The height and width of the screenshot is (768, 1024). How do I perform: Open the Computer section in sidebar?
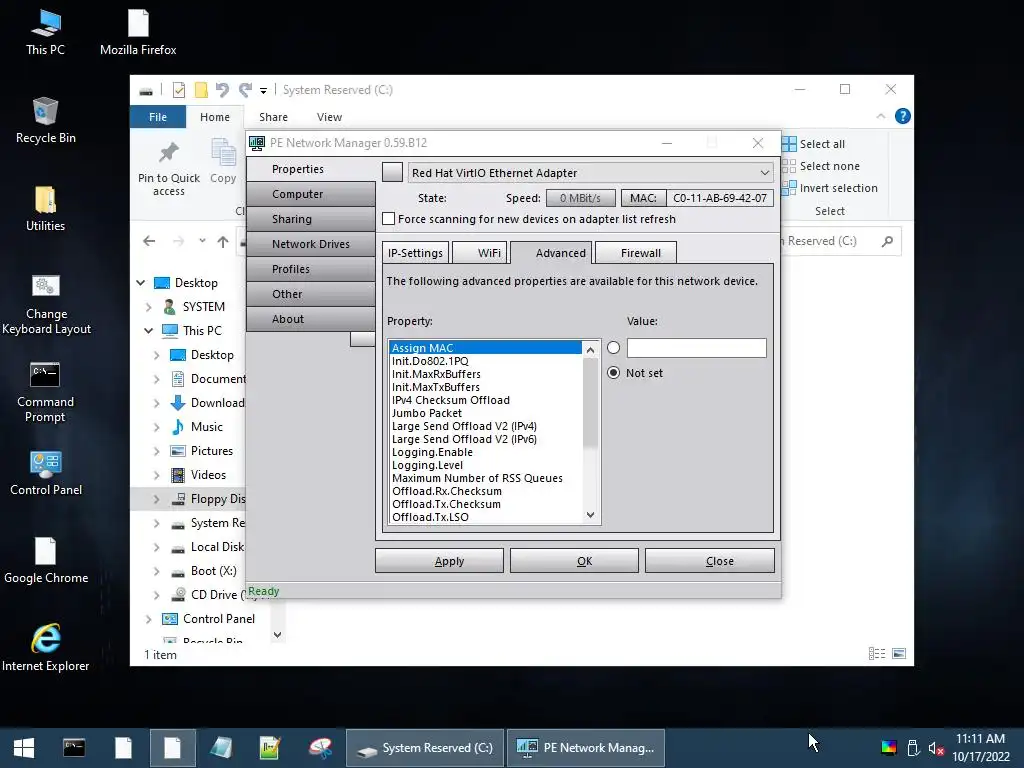[311, 194]
